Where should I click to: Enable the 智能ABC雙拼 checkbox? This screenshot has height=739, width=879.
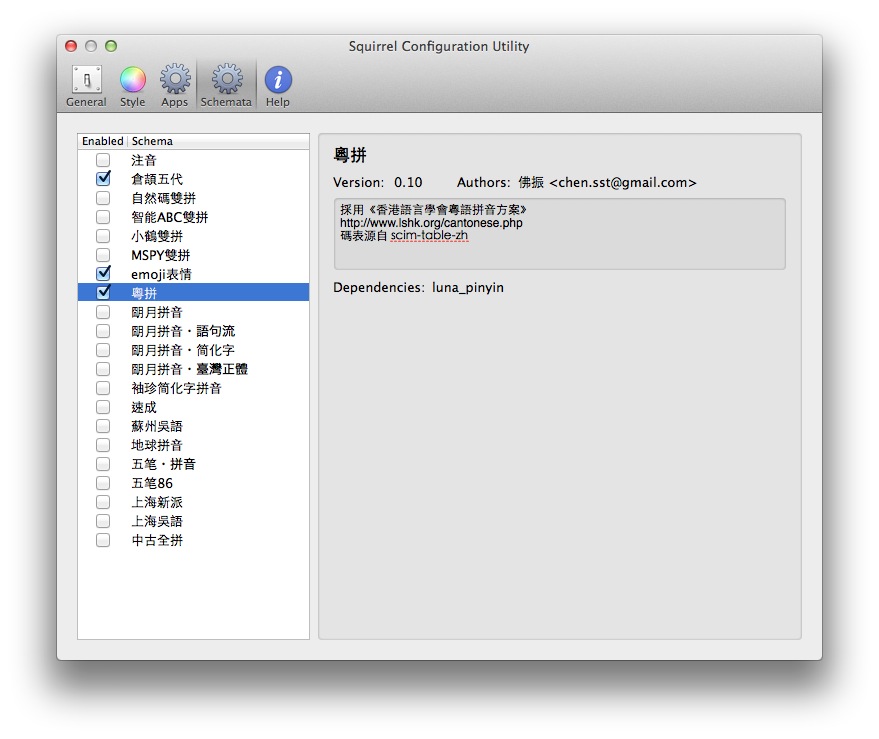pyautogui.click(x=103, y=217)
